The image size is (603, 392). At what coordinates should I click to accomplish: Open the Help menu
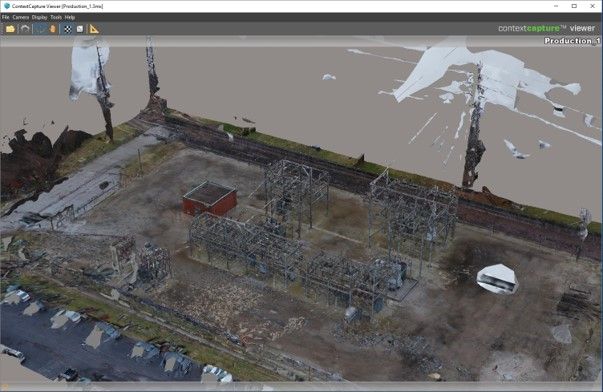tap(70, 17)
